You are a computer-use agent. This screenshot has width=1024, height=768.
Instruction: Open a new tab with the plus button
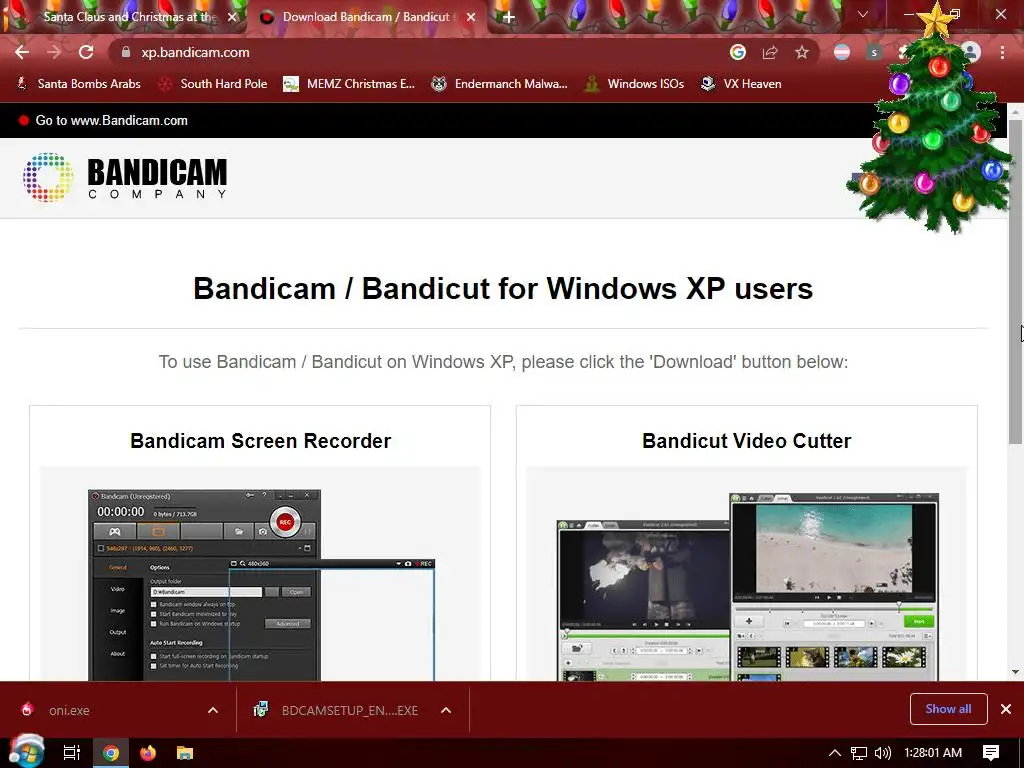coord(509,17)
